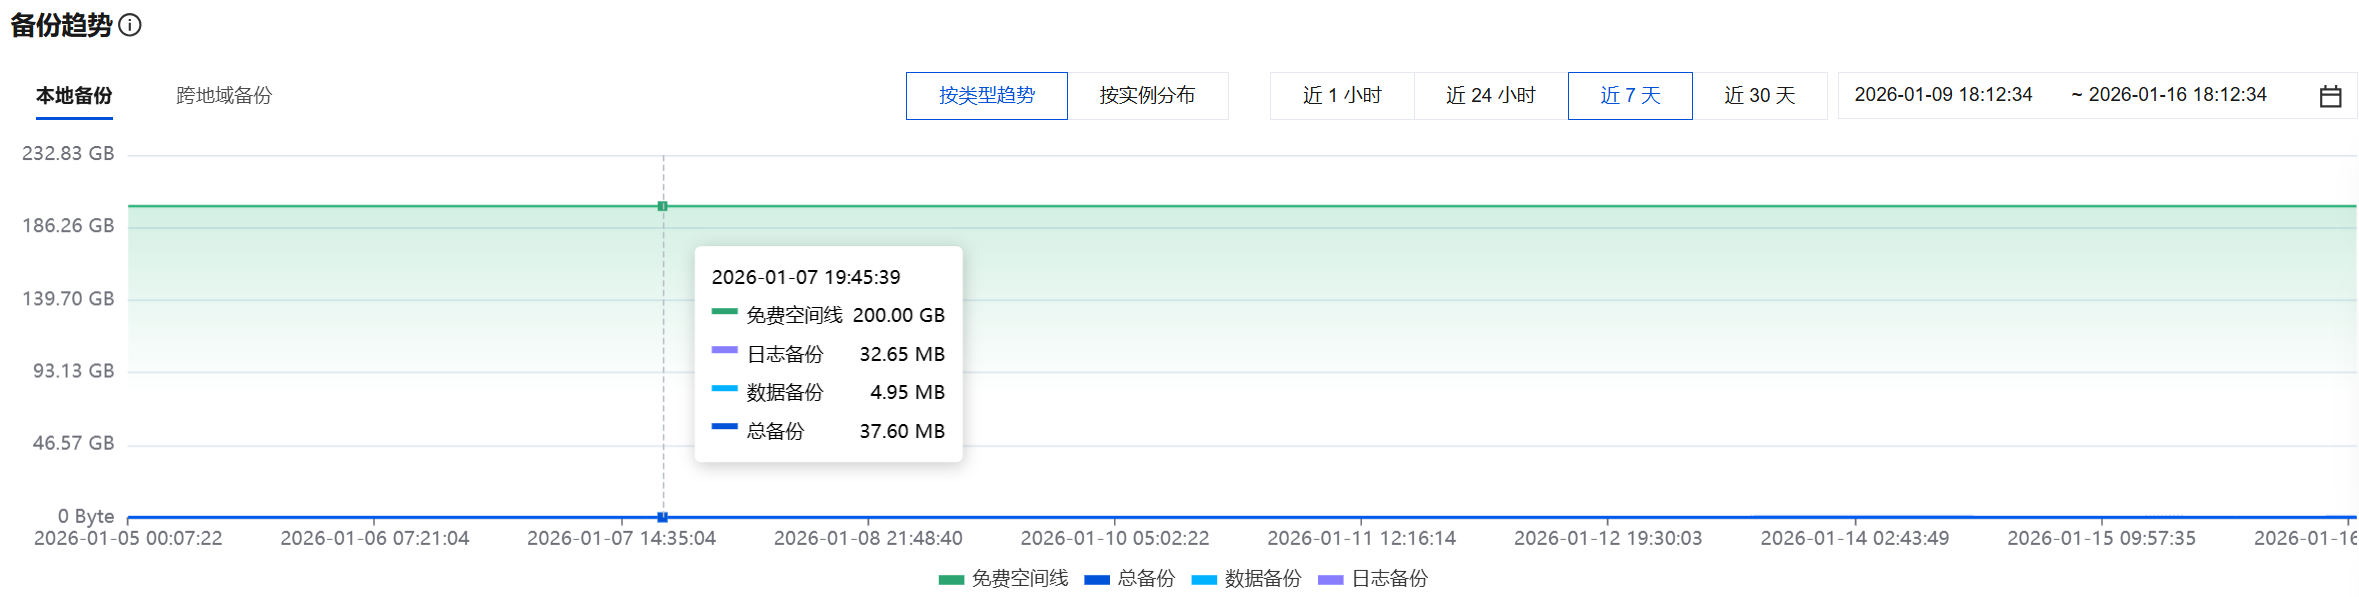Choose the 近 30 天 time range
2359x597 pixels.
1759,96
